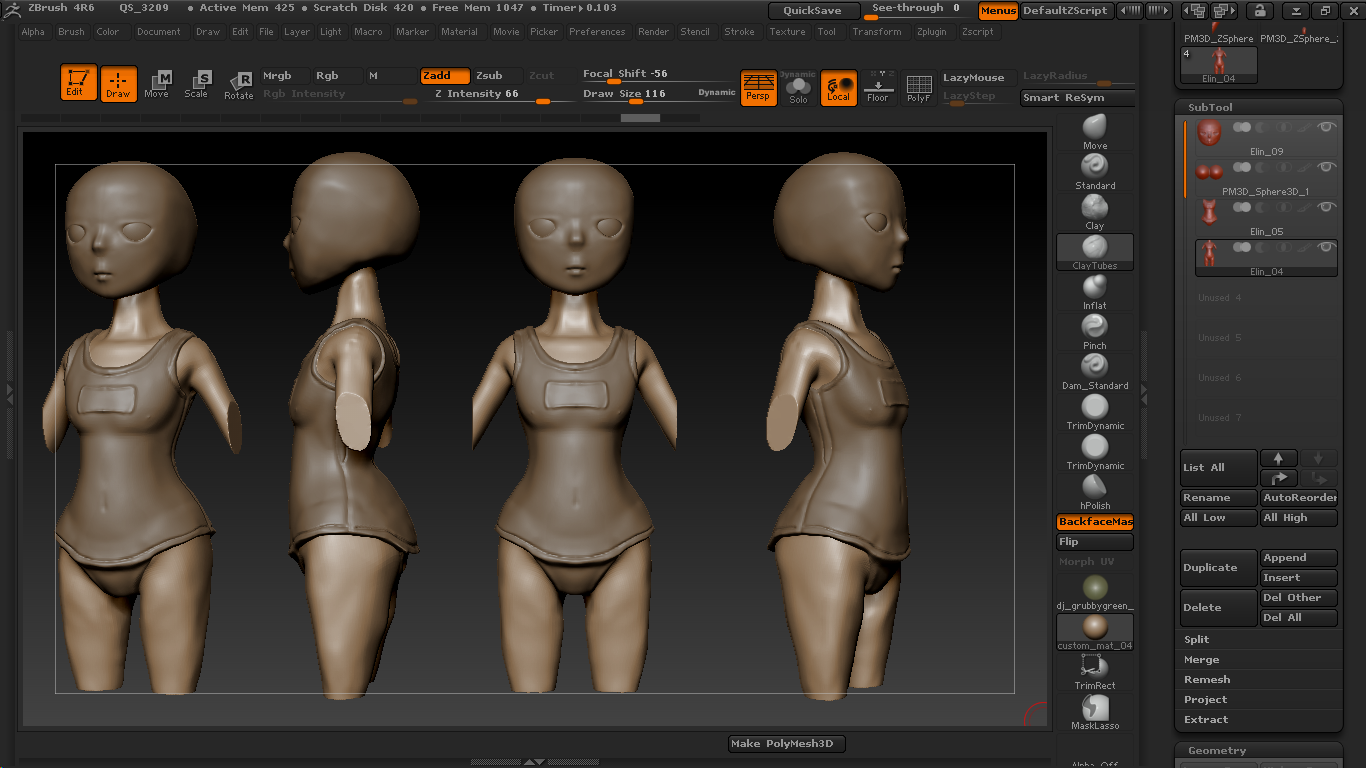Open the Brush menu
Viewport: 1366px width, 768px height.
tap(71, 32)
